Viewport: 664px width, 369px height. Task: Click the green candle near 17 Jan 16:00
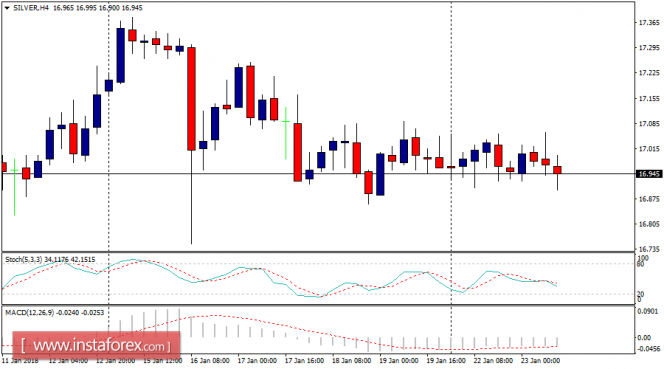click(286, 133)
